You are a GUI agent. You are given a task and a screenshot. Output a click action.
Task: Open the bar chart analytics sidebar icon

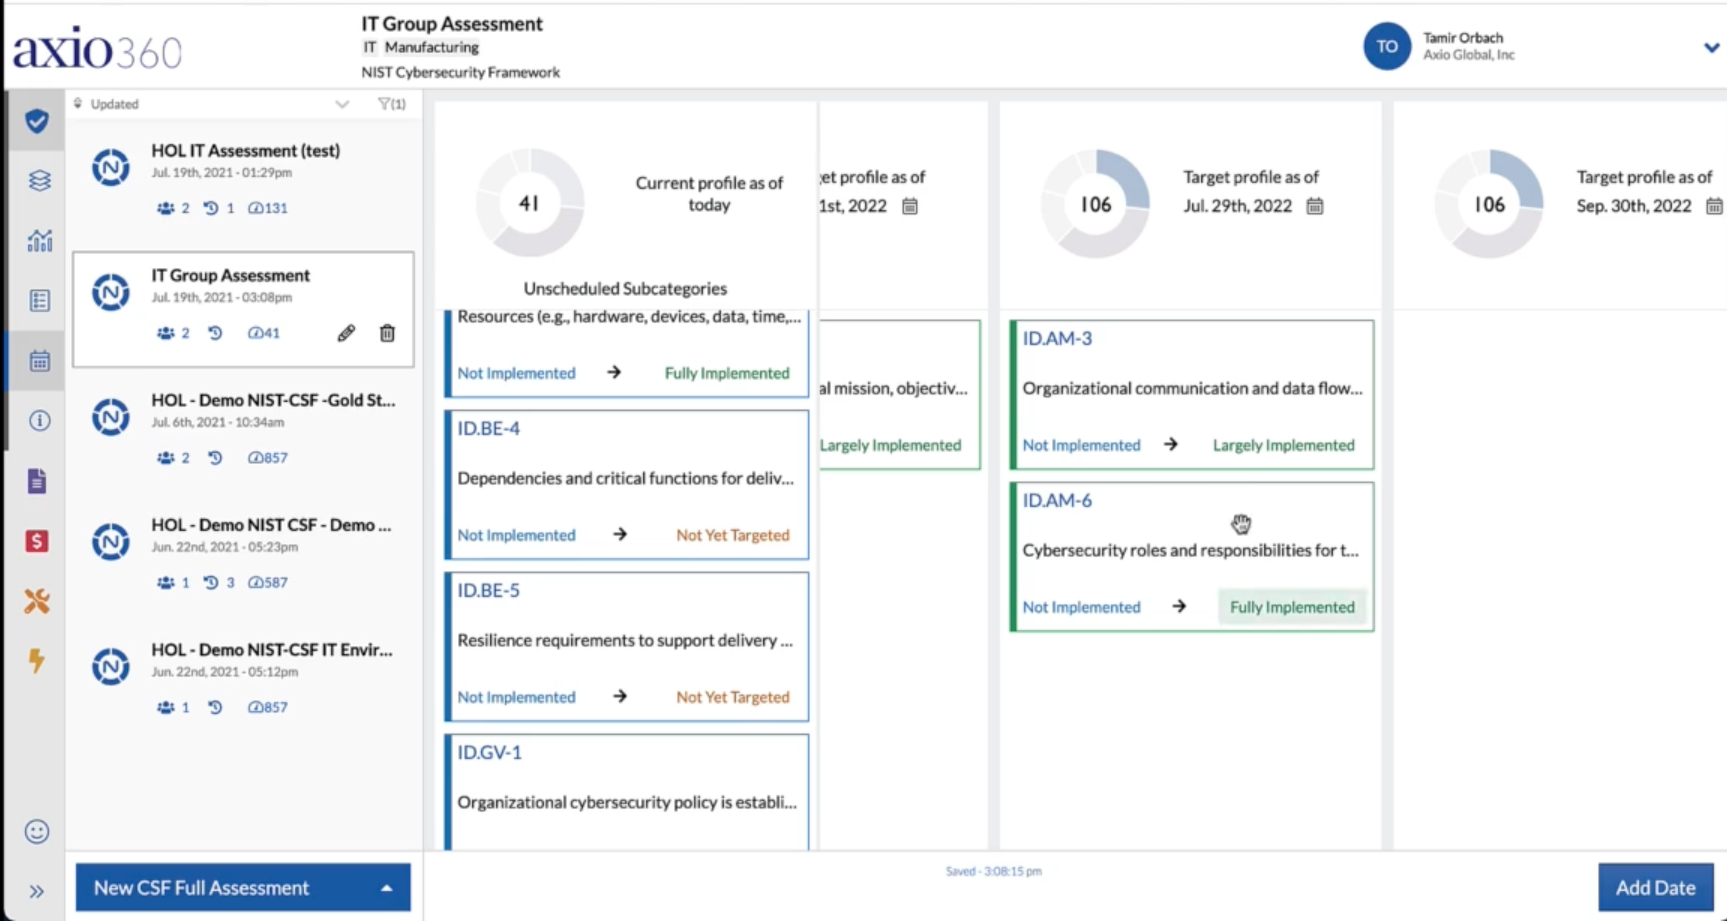[39, 241]
